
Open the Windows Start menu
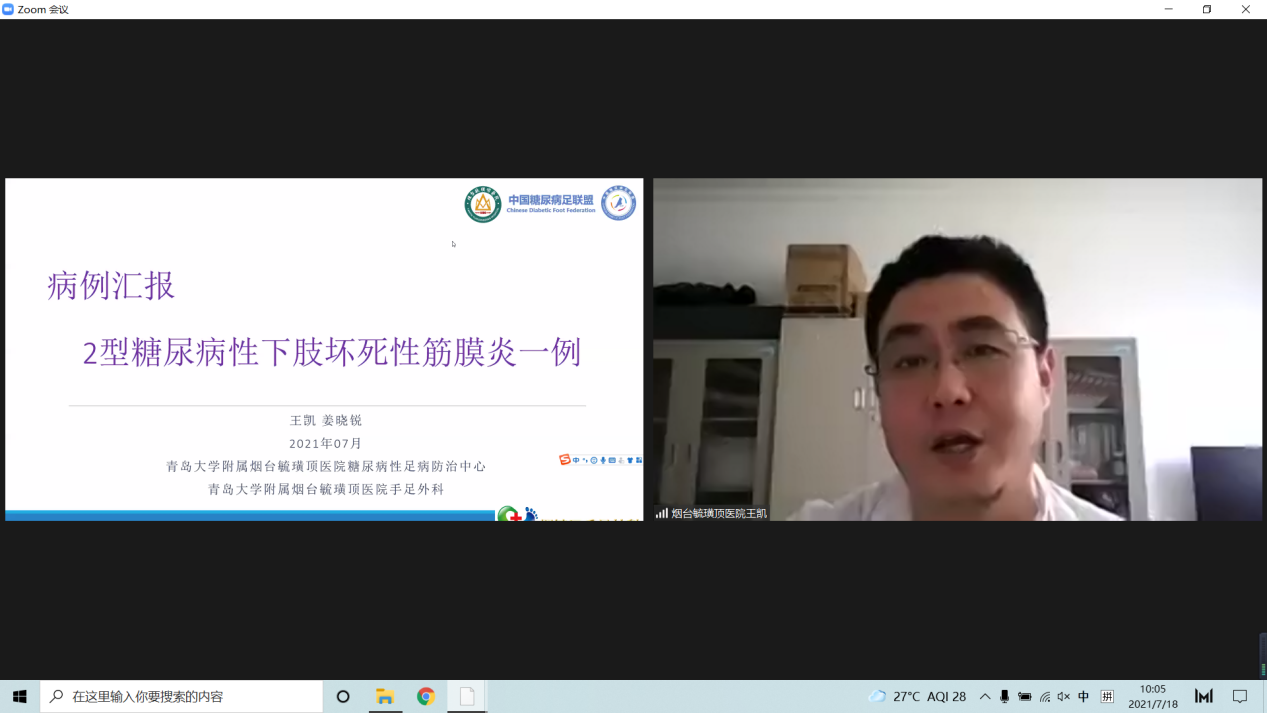[20, 696]
